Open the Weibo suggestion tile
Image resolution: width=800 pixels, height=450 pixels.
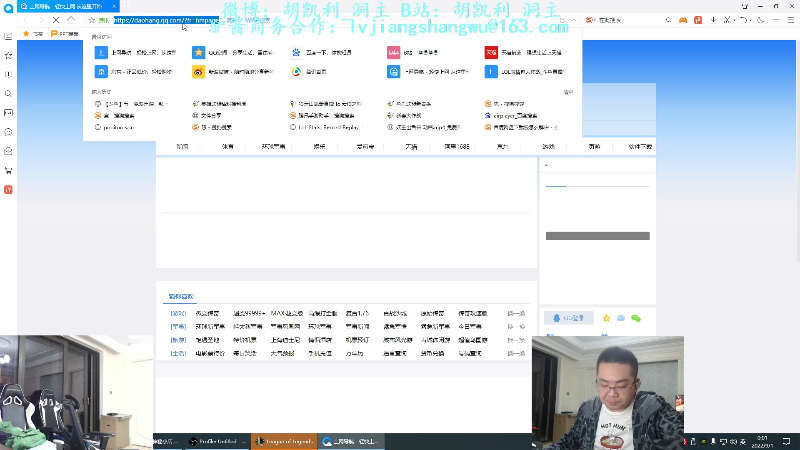tap(233, 72)
